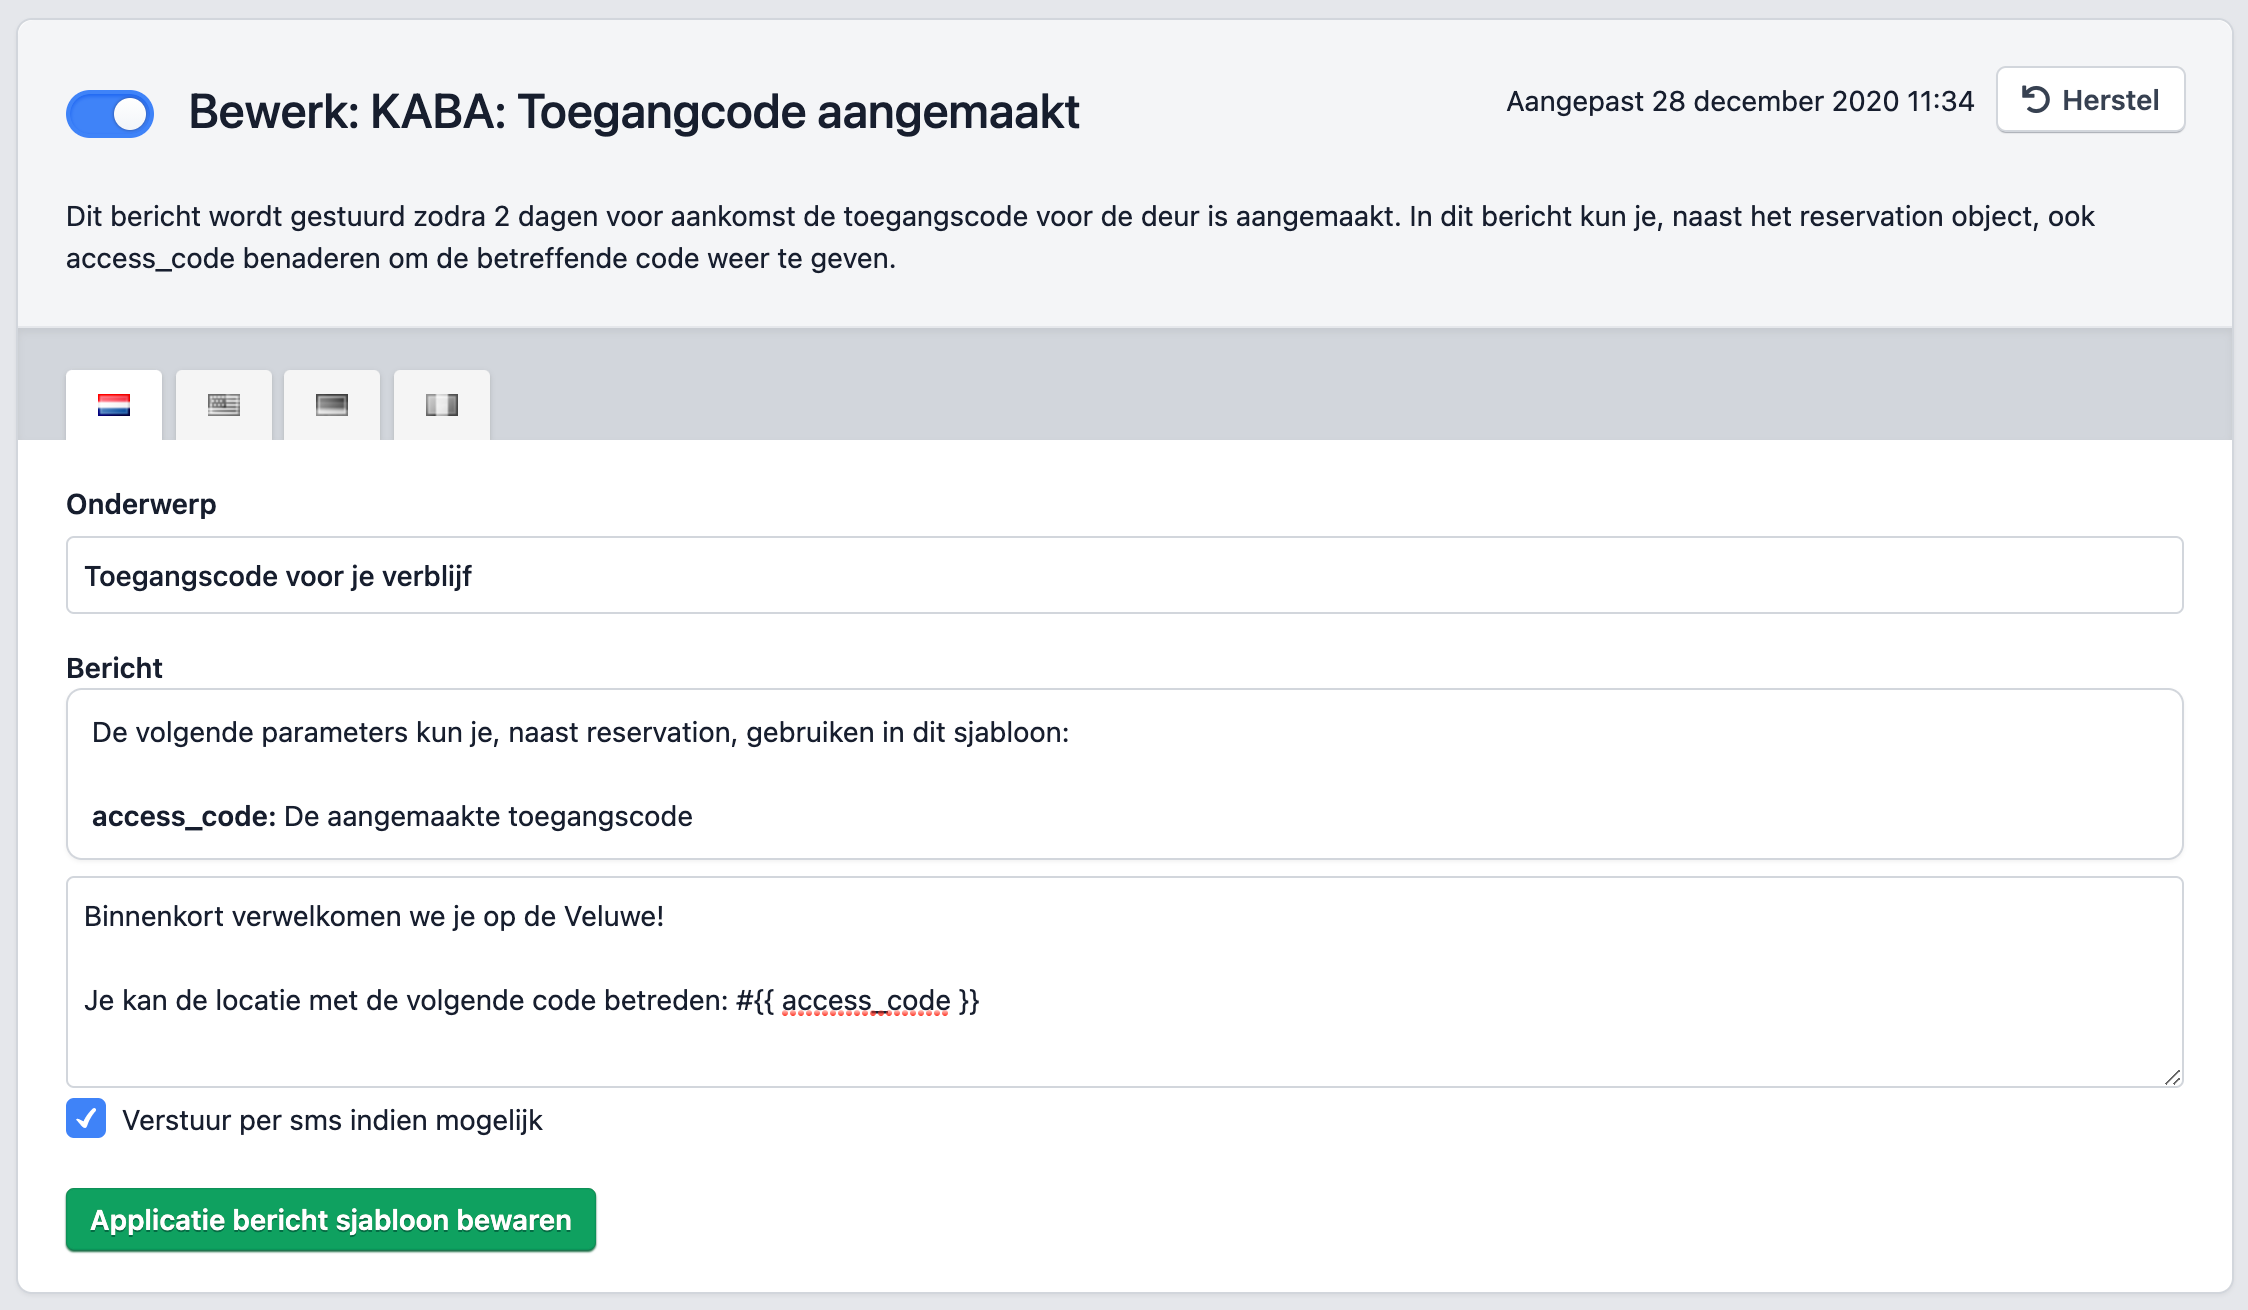Viewport: 2248px width, 1310px height.
Task: Uncheck the Verstuur per sms checkbox
Action: [x=86, y=1119]
